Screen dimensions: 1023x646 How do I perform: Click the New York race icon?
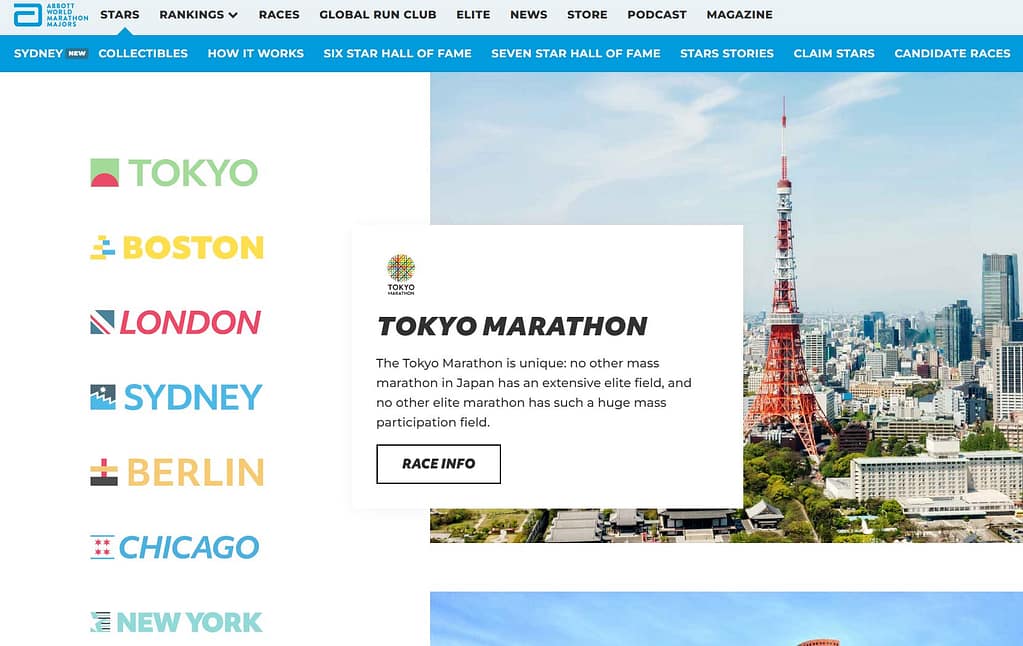101,622
